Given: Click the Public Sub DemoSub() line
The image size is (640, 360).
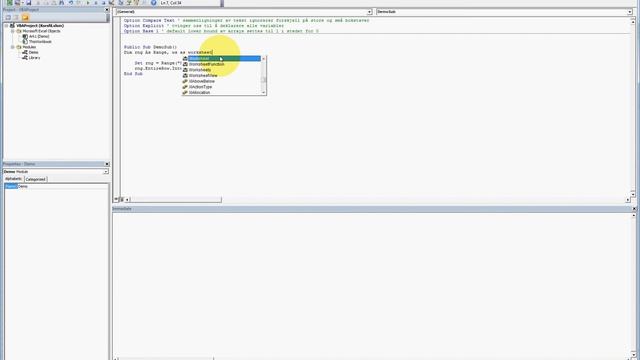Looking at the screenshot, I should pyautogui.click(x=150, y=47).
